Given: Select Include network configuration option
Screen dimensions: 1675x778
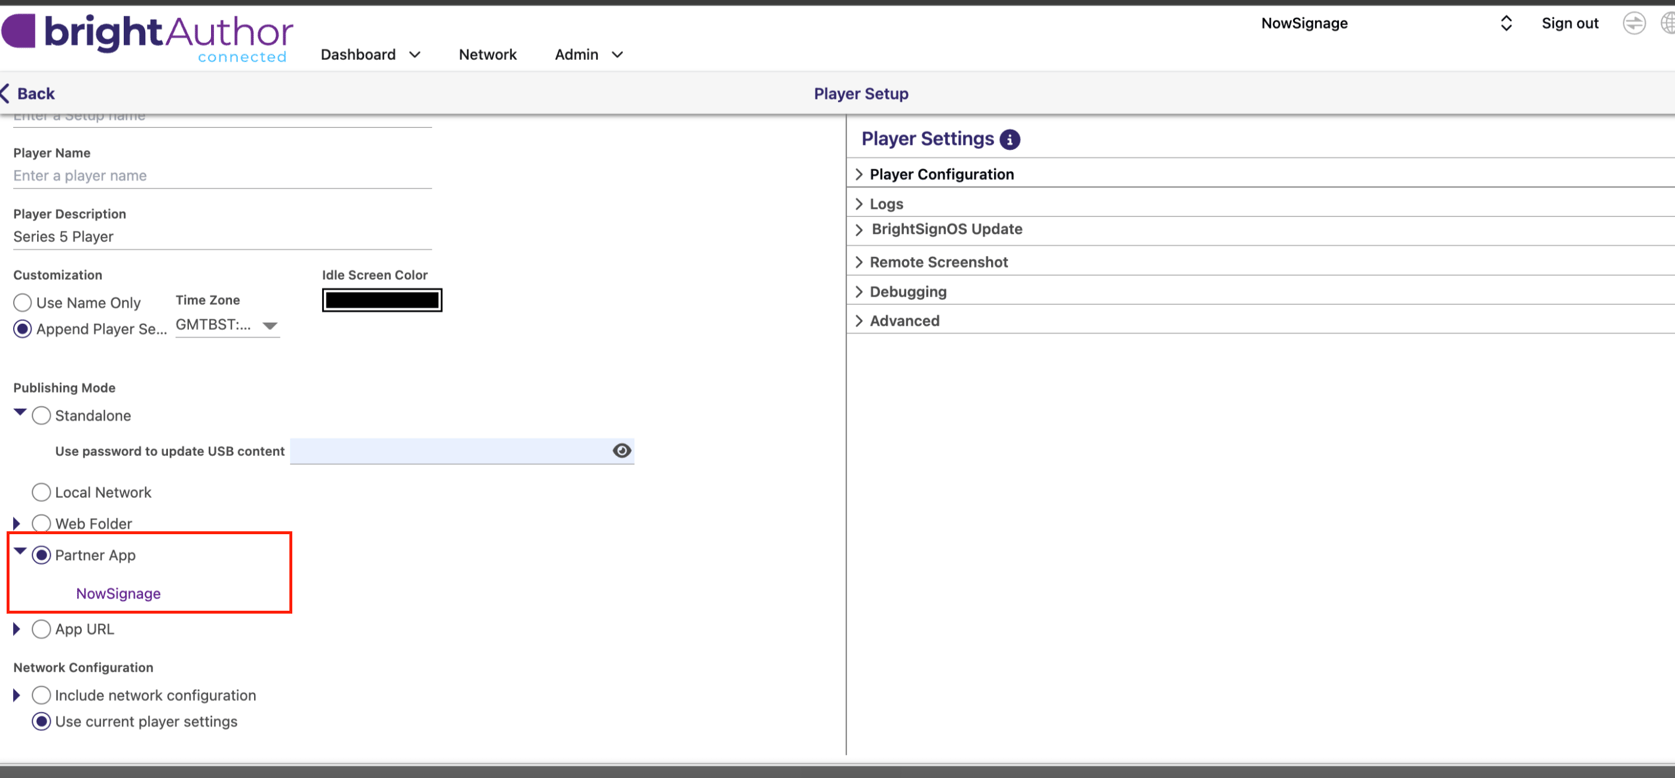Looking at the screenshot, I should tap(41, 695).
